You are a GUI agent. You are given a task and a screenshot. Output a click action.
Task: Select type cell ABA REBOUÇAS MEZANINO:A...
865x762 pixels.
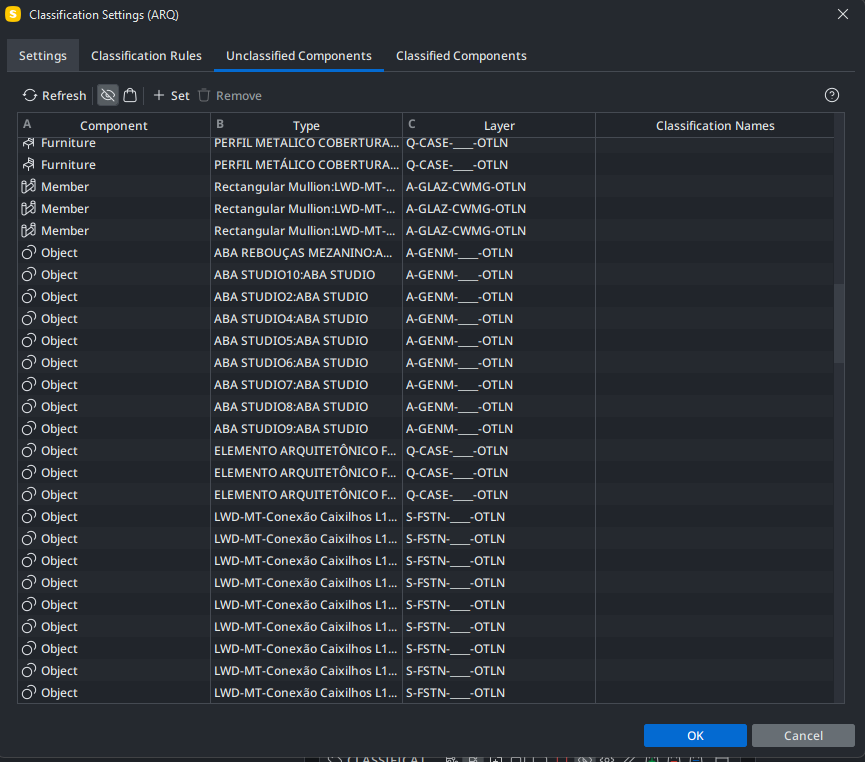(x=306, y=253)
